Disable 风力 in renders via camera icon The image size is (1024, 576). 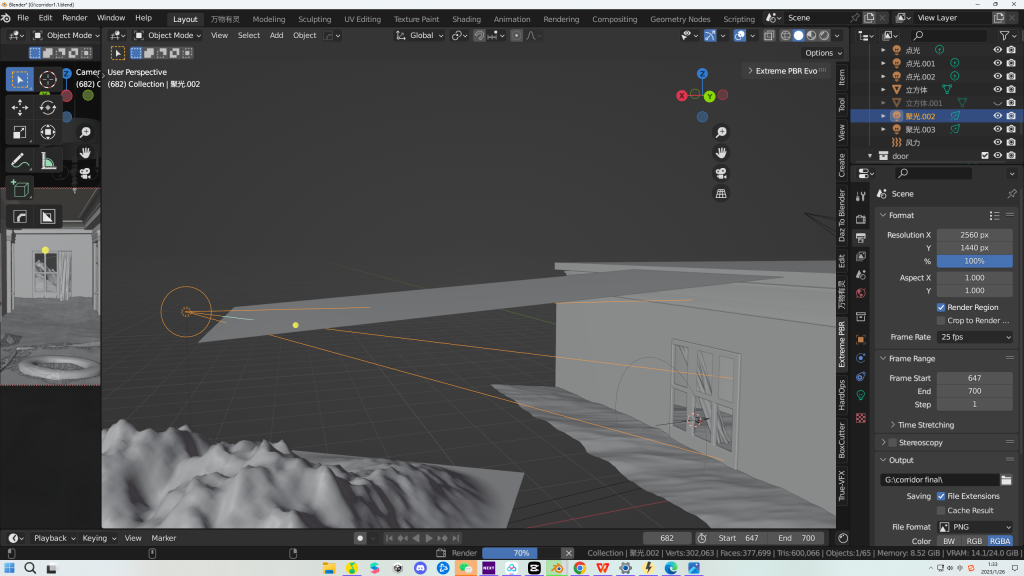point(1011,142)
